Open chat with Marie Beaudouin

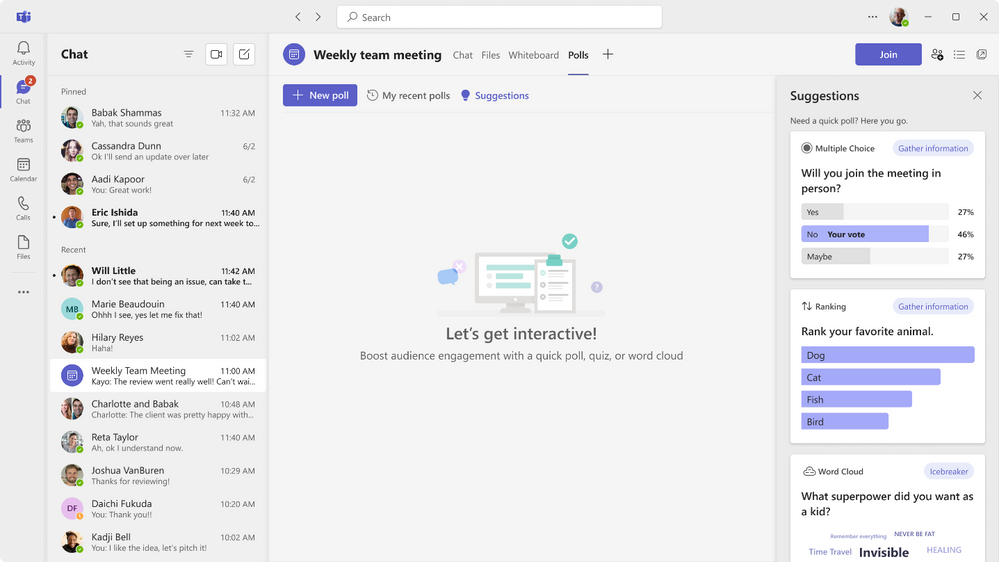(158, 309)
